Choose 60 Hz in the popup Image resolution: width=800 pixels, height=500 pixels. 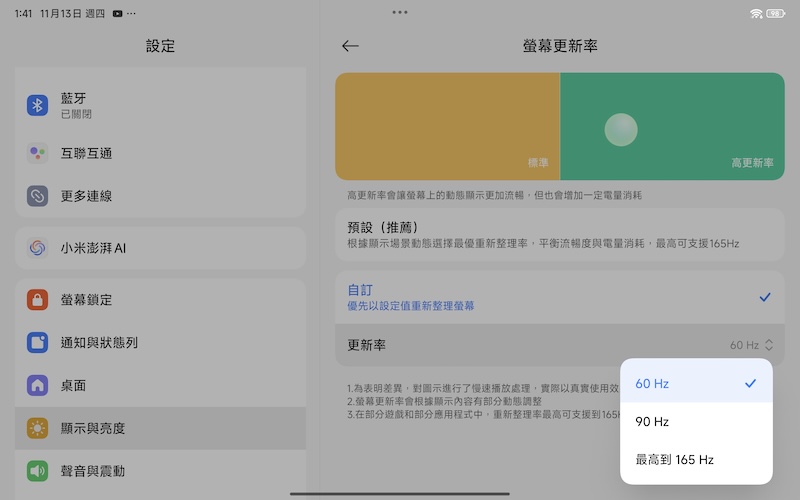(x=696, y=383)
